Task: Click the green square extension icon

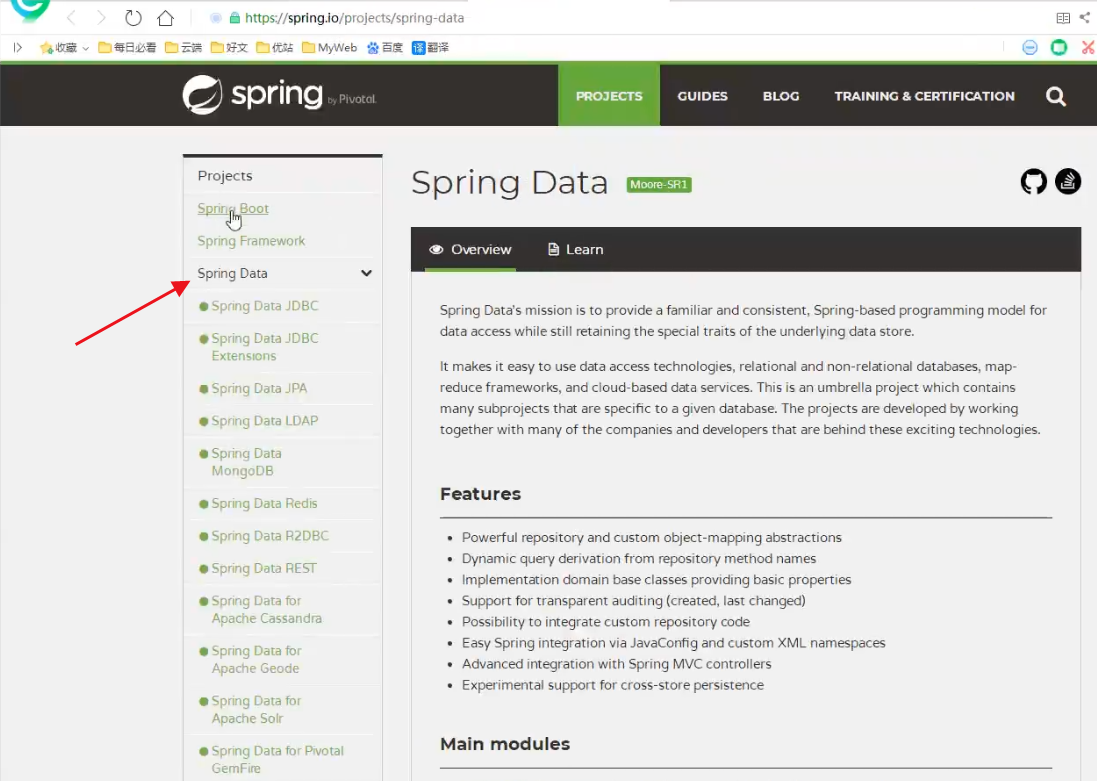Action: click(1059, 48)
